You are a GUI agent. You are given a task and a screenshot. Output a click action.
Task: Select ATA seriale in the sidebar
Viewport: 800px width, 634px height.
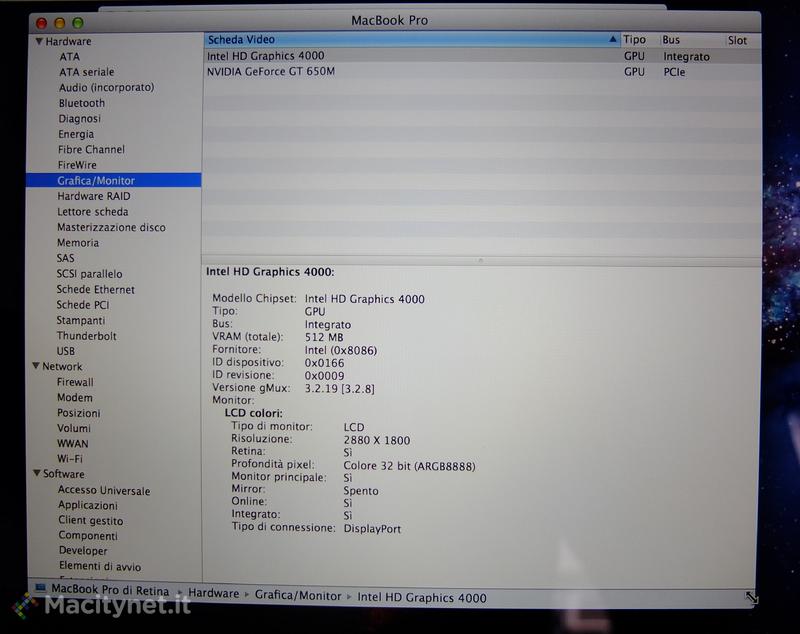pyautogui.click(x=86, y=72)
